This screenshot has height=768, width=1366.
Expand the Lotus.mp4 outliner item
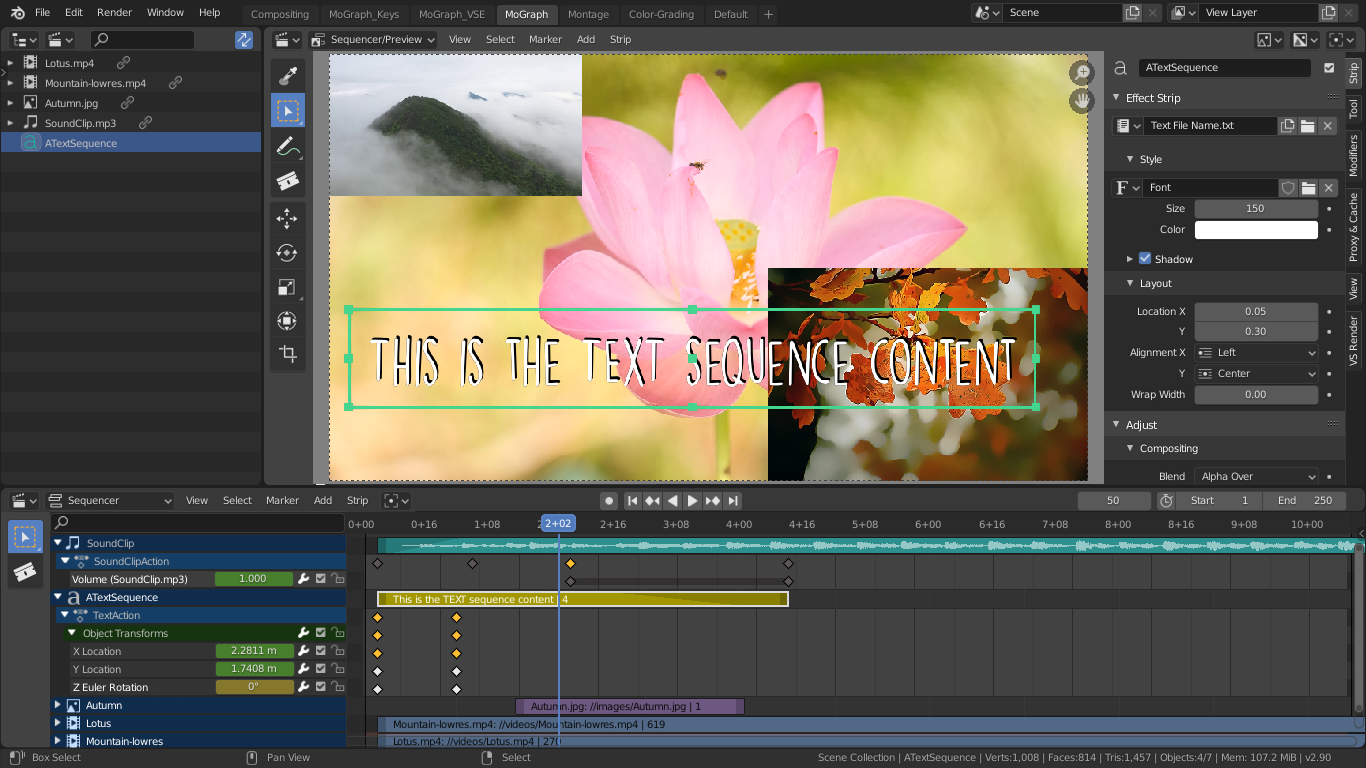click(10, 63)
